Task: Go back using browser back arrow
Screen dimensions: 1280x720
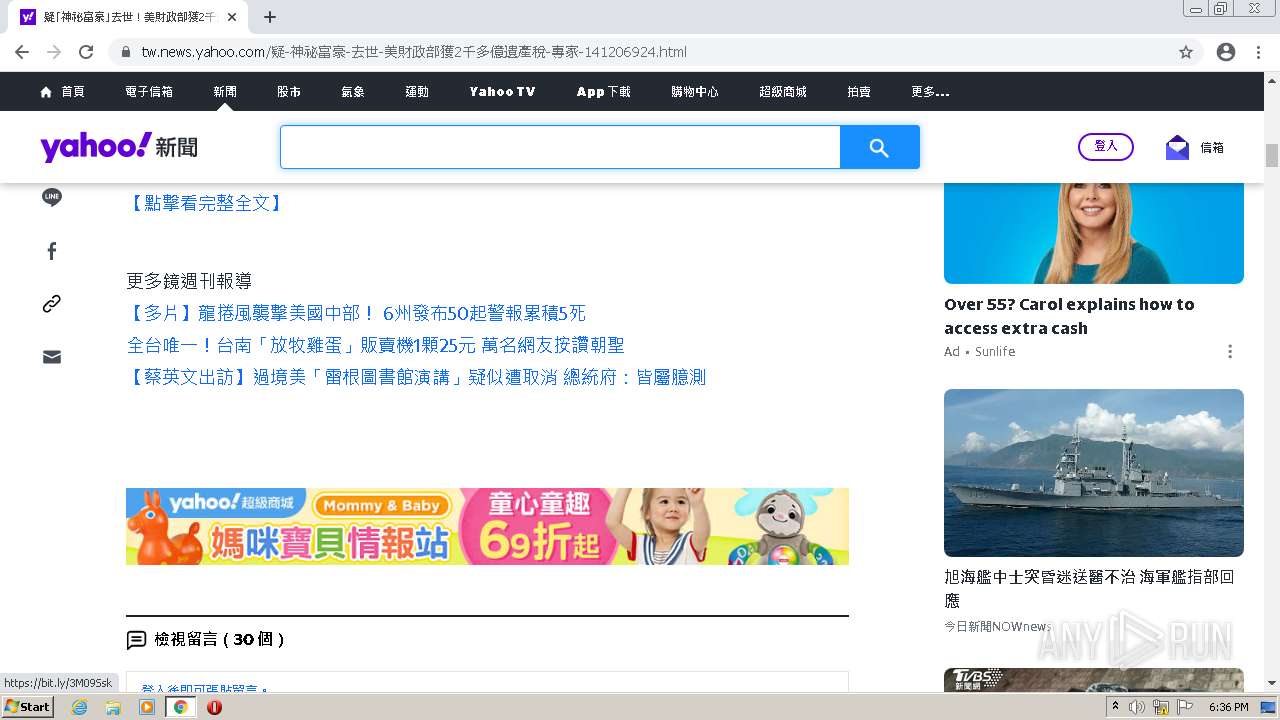Action: tap(22, 52)
